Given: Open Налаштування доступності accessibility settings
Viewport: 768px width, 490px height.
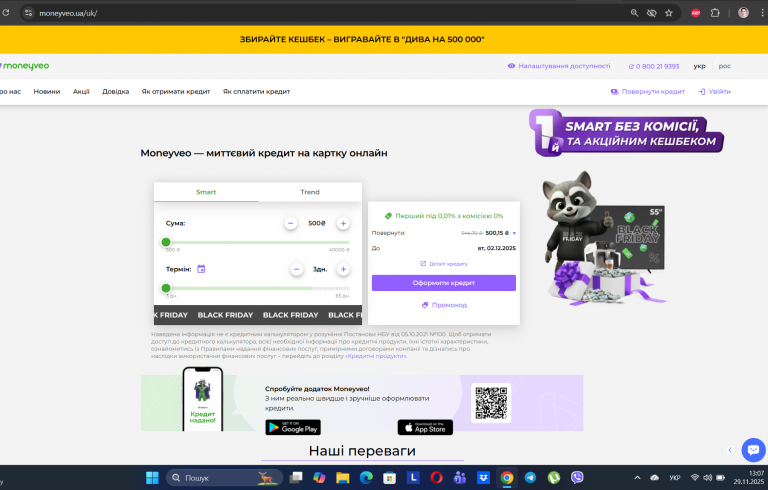Looking at the screenshot, I should click(x=559, y=66).
